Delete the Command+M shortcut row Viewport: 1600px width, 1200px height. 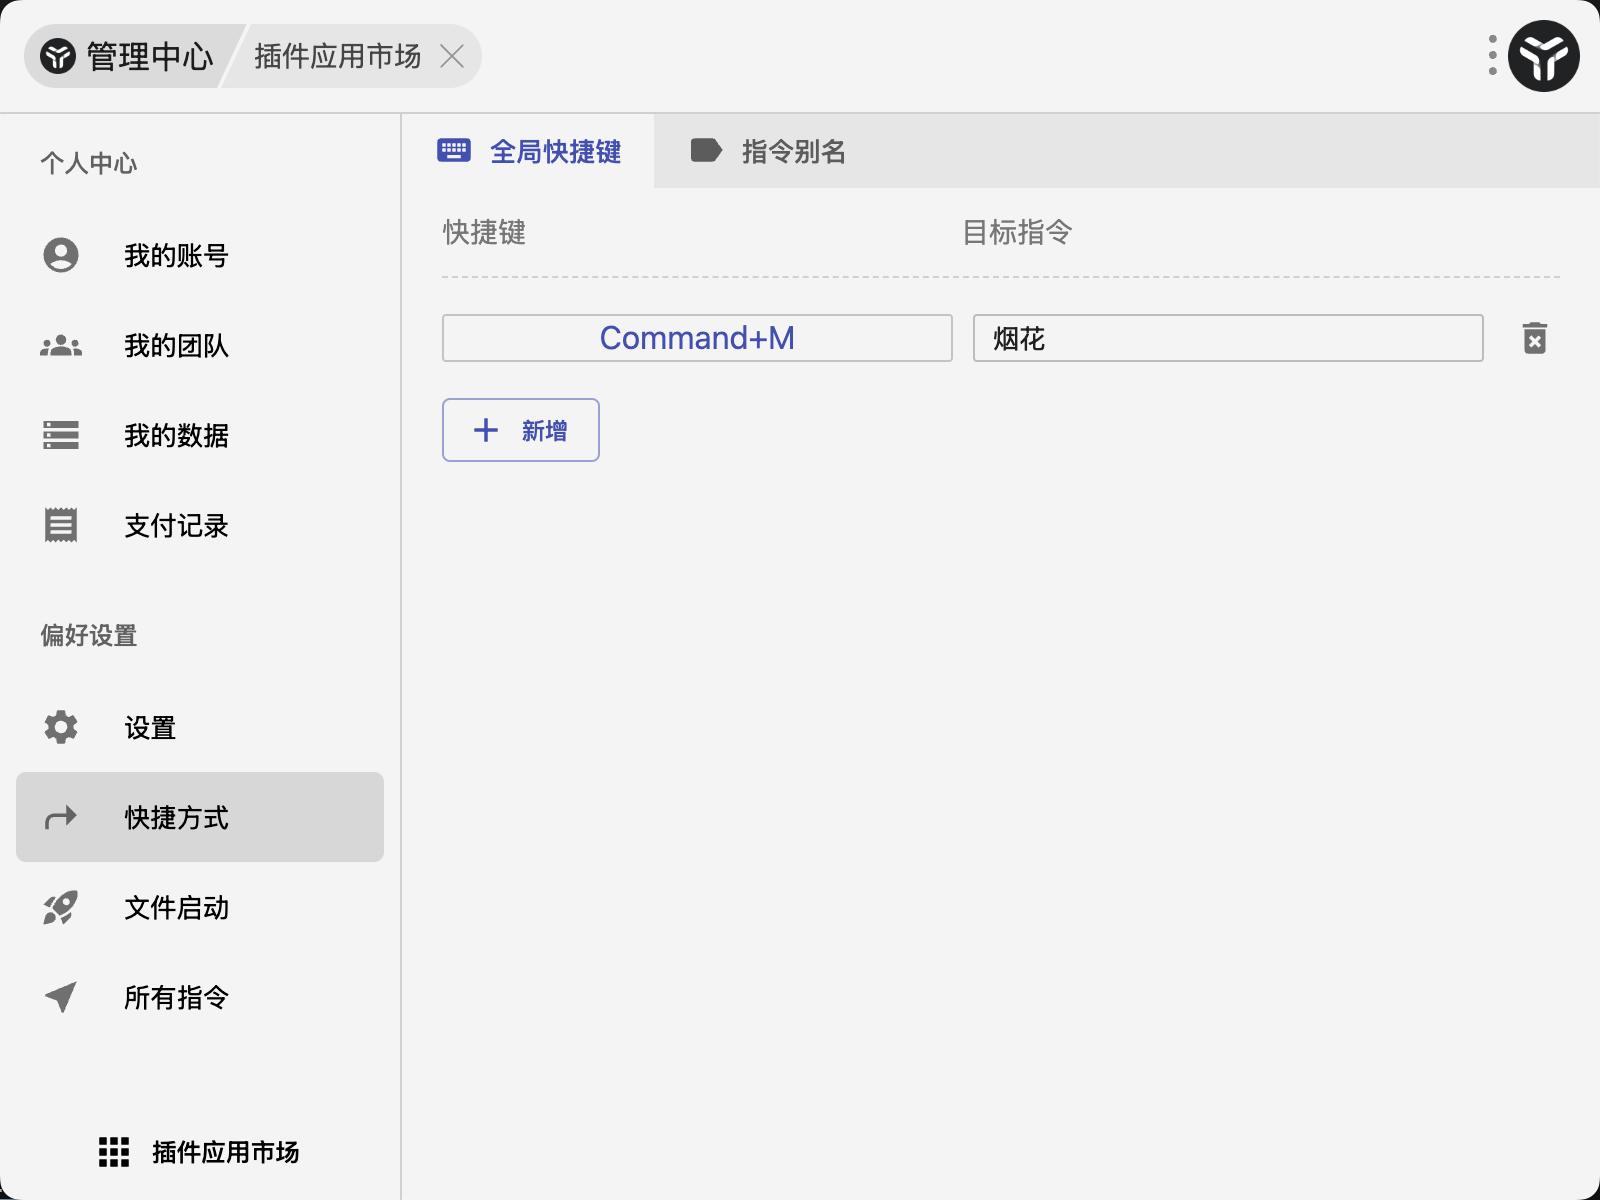[1535, 338]
